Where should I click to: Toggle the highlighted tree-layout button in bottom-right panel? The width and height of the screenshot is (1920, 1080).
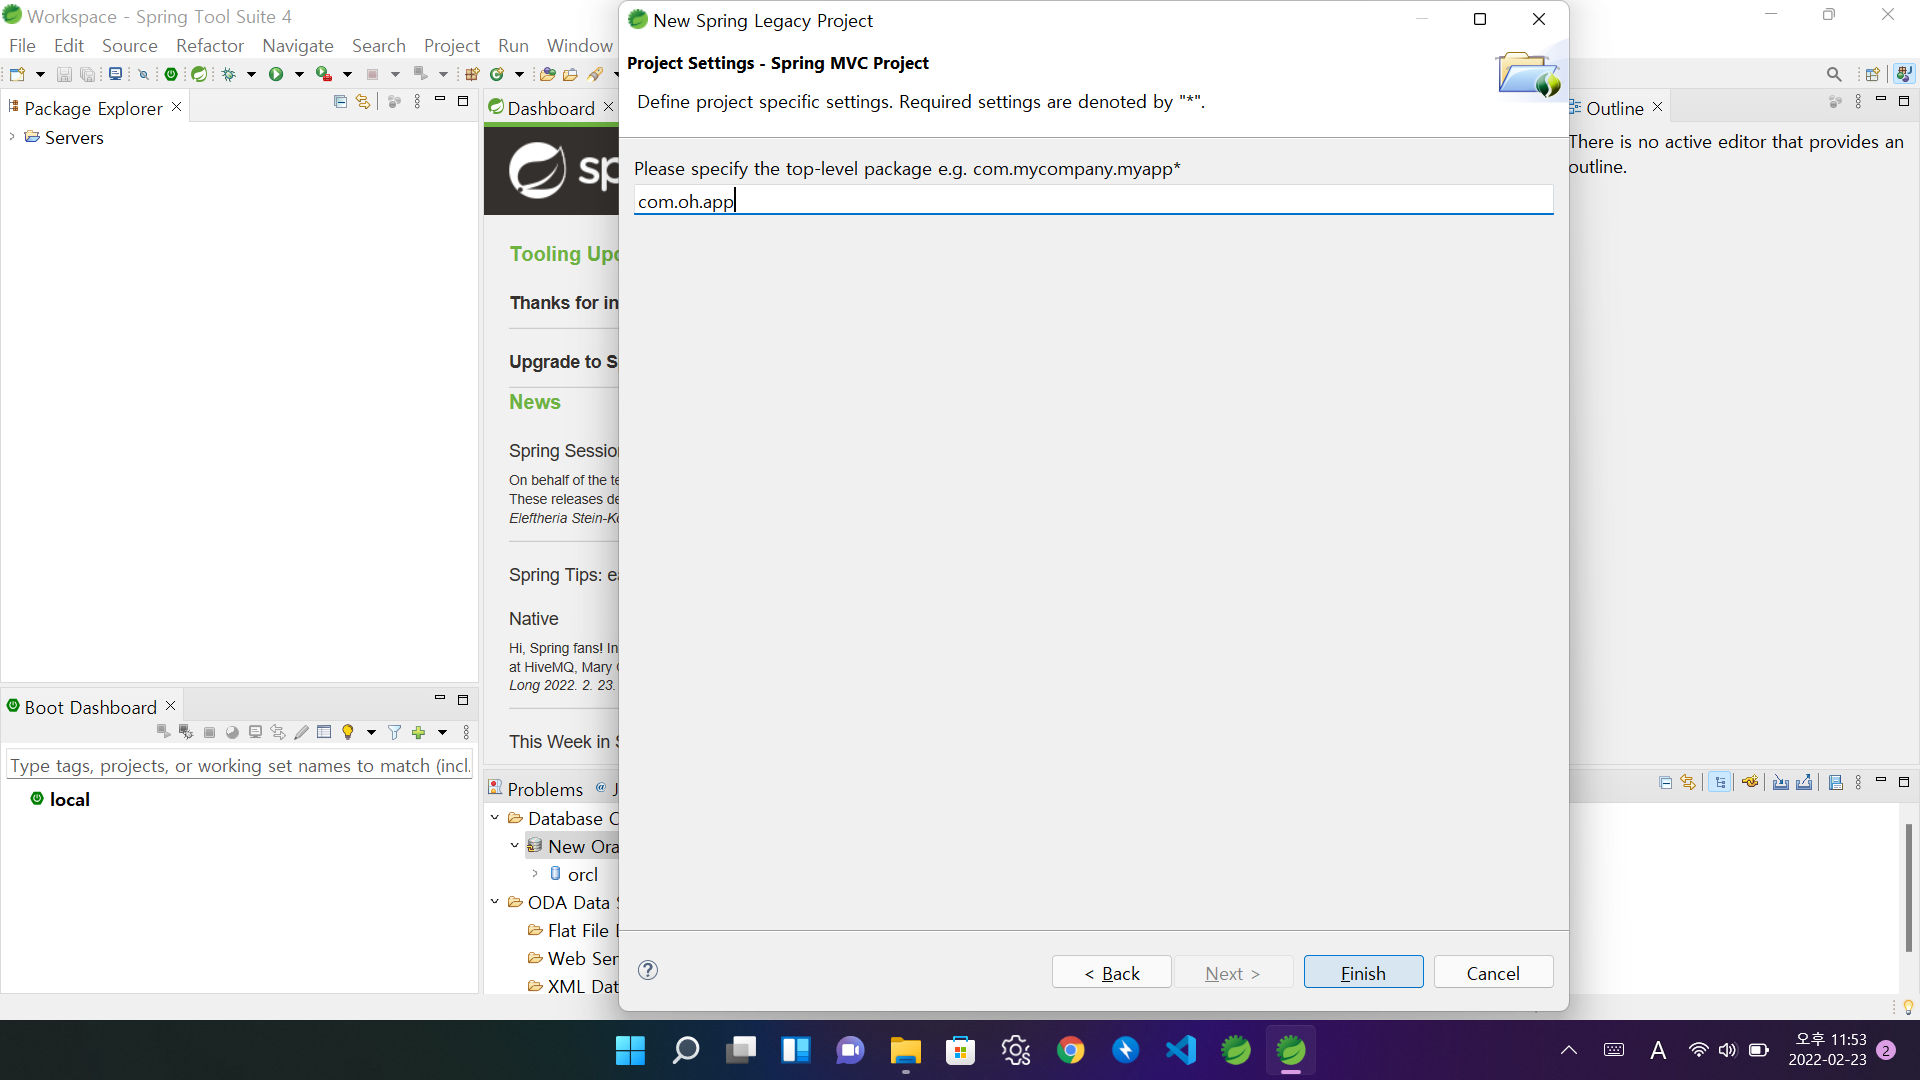1720,783
